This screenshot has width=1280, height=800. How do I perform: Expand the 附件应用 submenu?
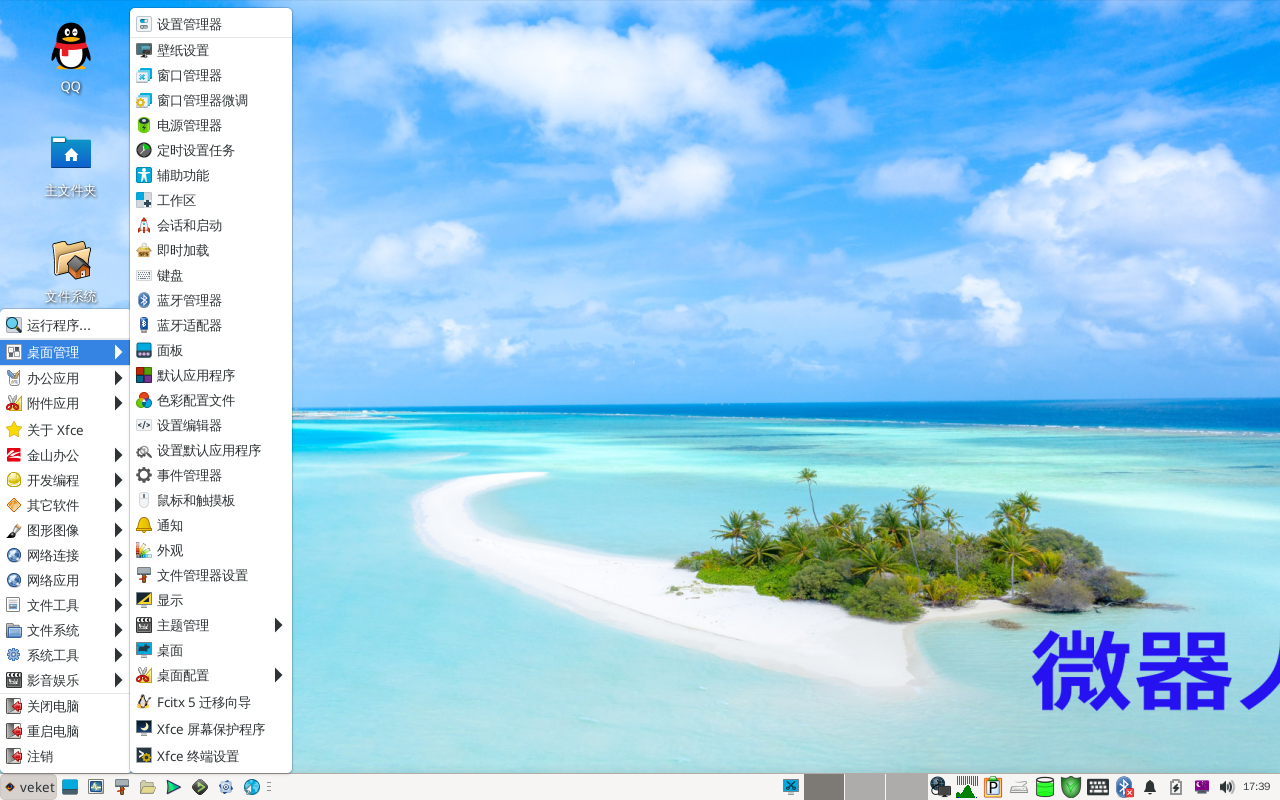tap(66, 403)
